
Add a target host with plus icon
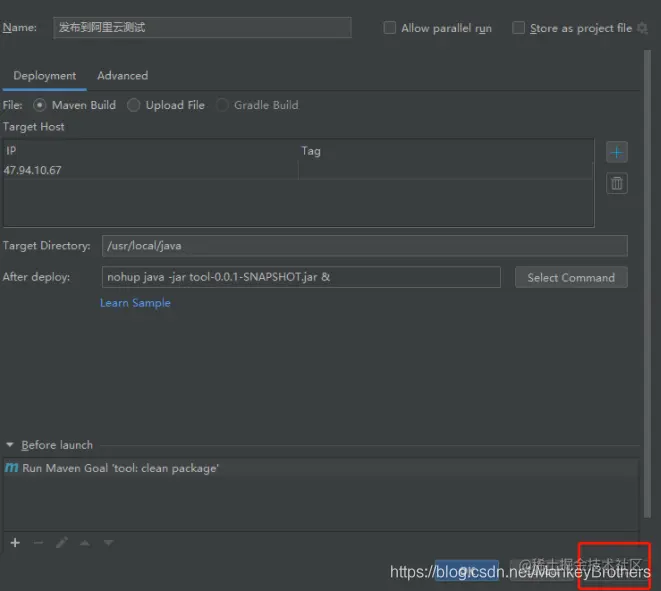616,152
